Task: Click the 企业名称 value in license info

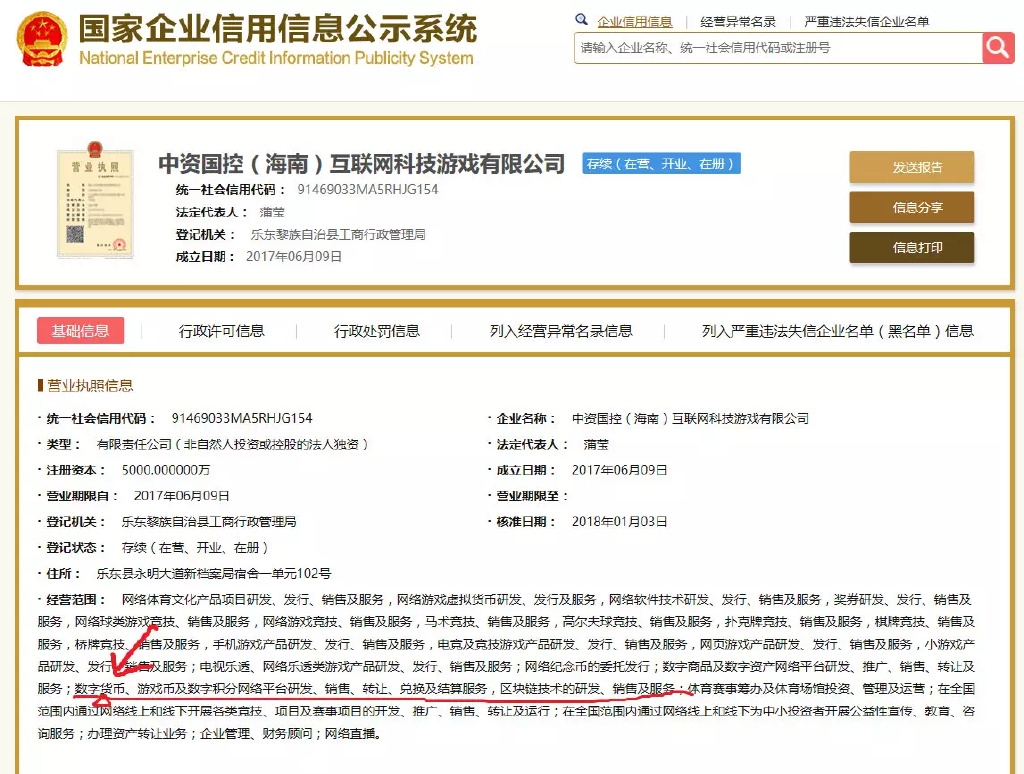Action: click(690, 418)
